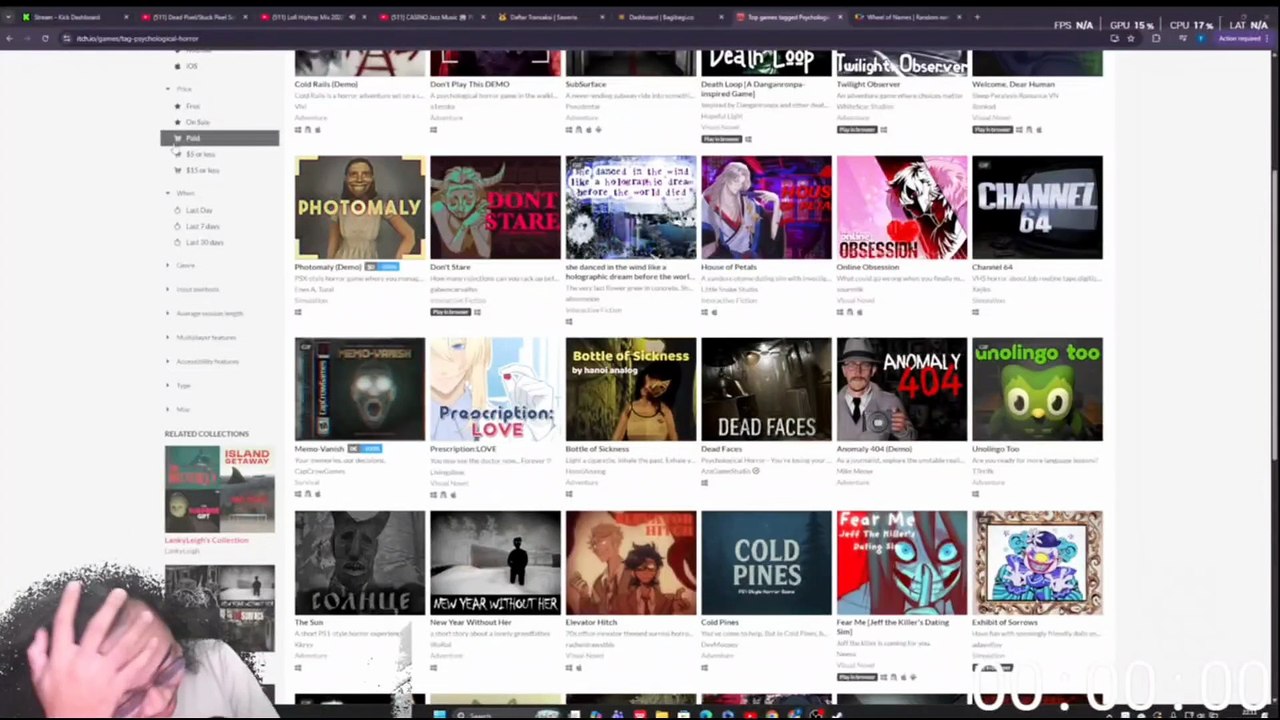Open the Online Obsession thumbnail

click(902, 207)
